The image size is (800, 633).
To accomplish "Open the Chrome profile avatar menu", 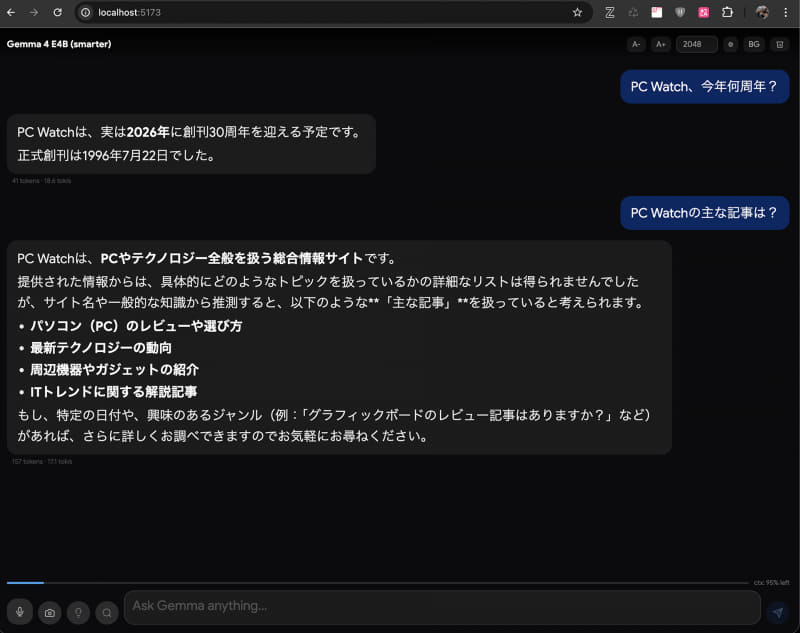I will [764, 13].
